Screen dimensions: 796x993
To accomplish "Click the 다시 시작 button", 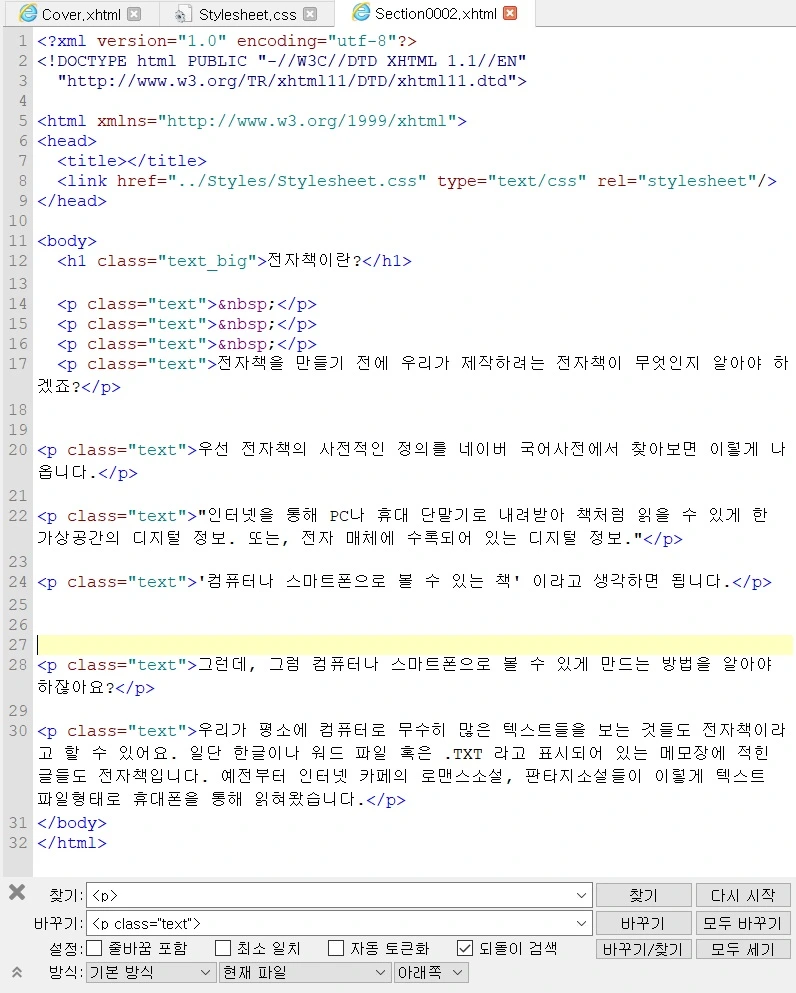I will (743, 895).
